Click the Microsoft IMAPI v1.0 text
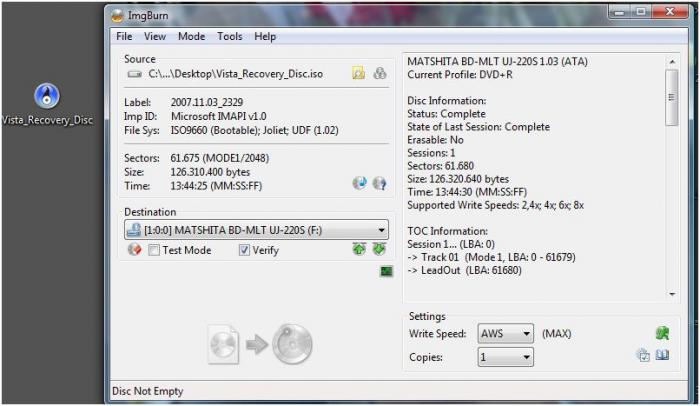Image resolution: width=700 pixels, height=406 pixels. (x=219, y=117)
